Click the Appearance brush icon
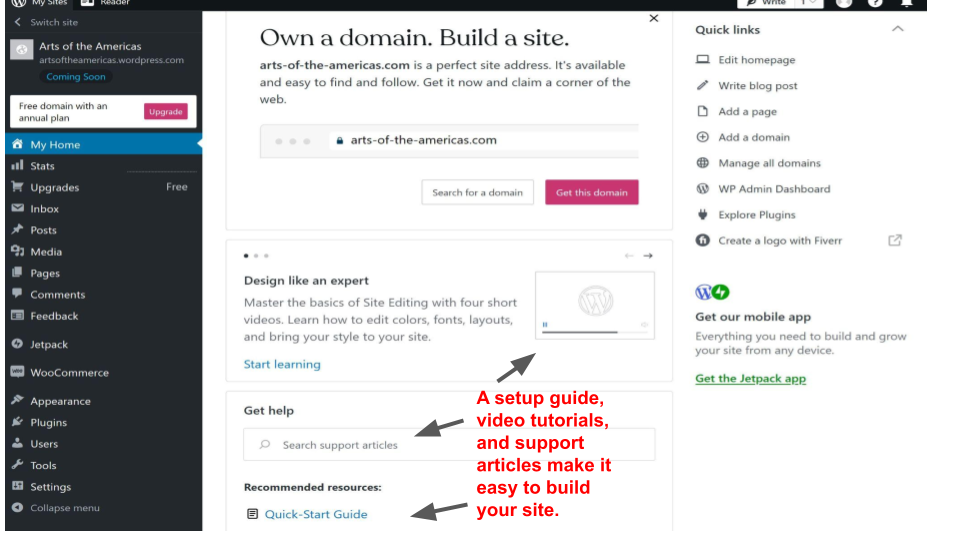The height and width of the screenshot is (540, 960). (17, 400)
